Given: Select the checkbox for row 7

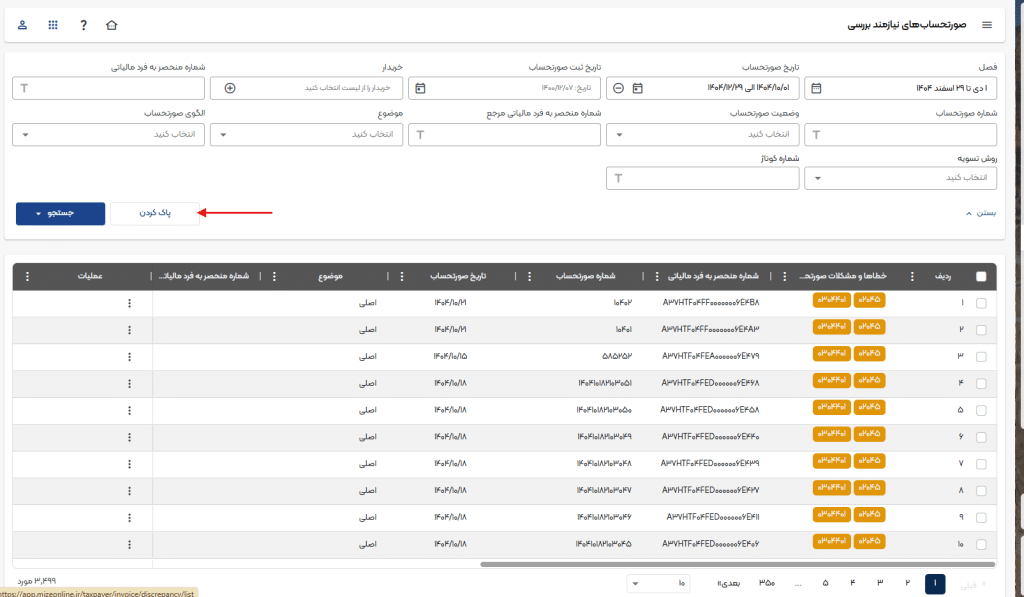Looking at the screenshot, I should (x=981, y=464).
